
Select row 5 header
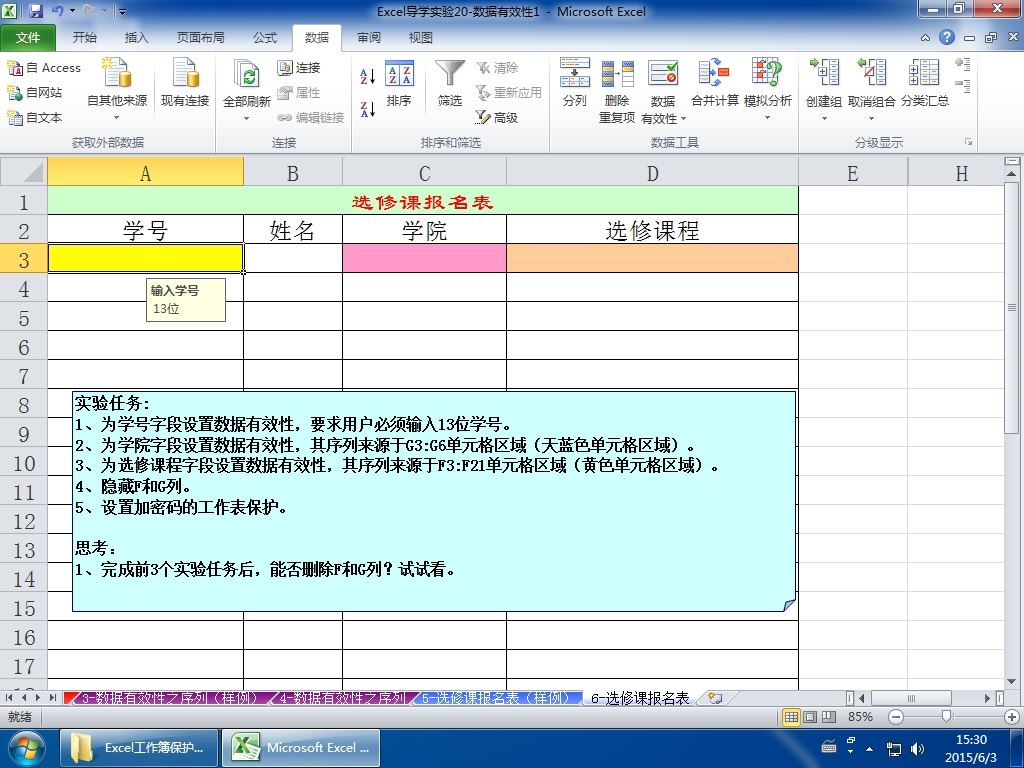[24, 318]
